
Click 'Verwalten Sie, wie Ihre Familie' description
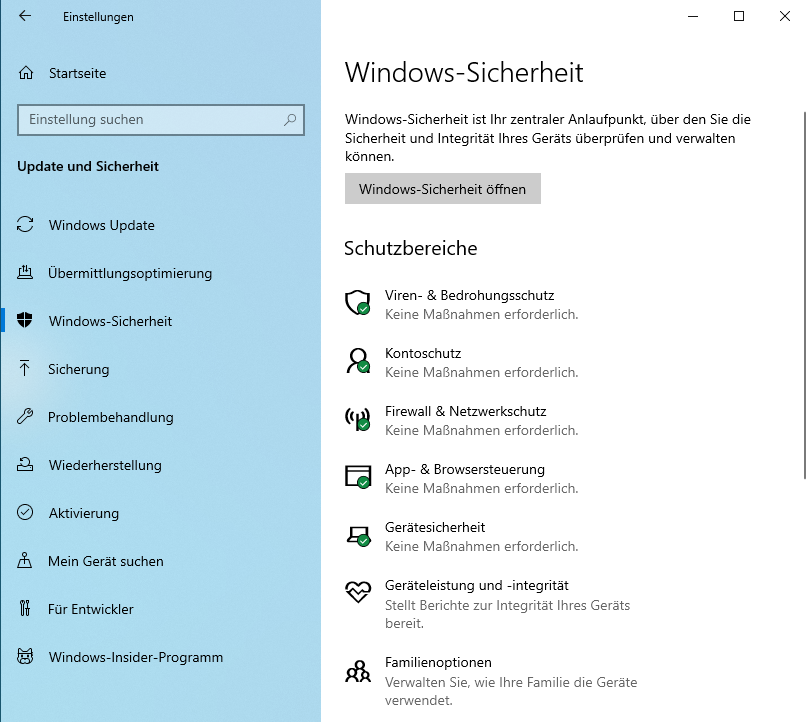pos(511,691)
